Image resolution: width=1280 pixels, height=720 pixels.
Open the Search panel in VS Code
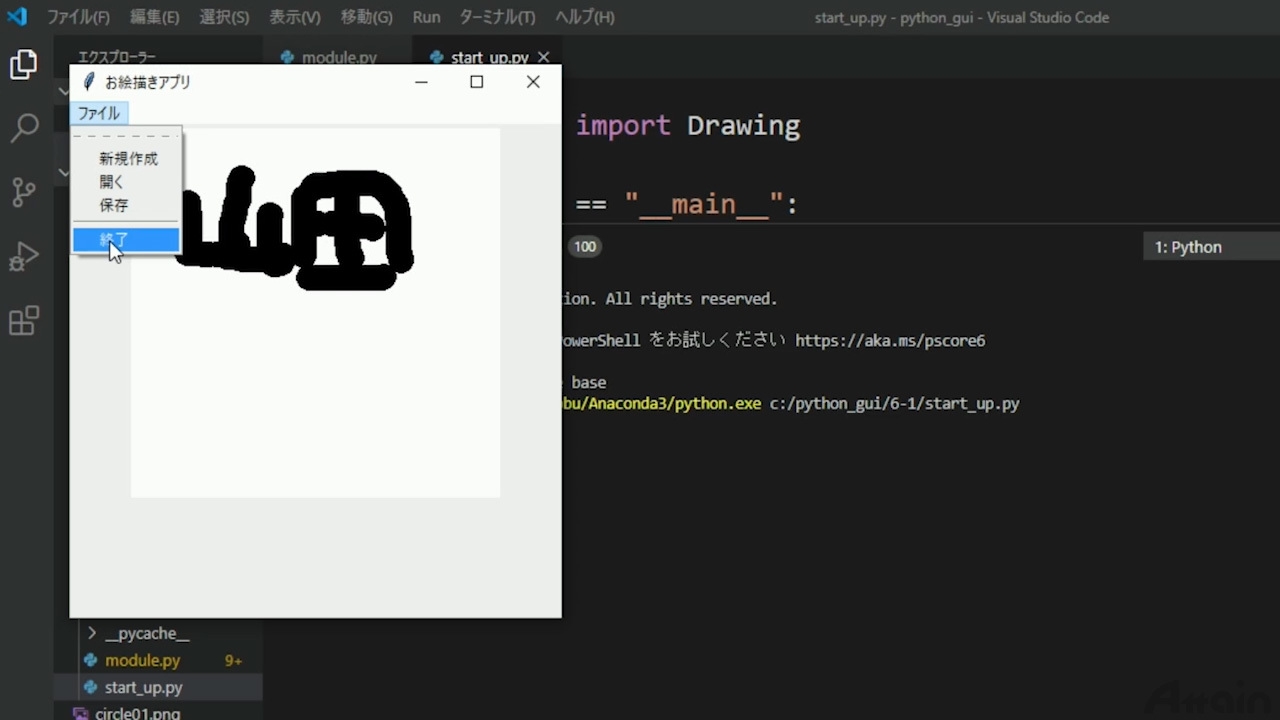click(24, 128)
